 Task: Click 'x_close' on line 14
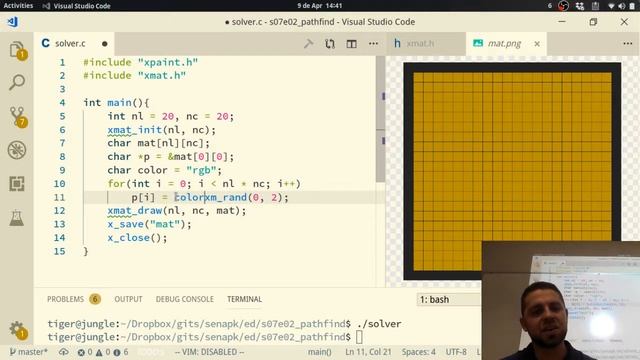pyautogui.click(x=129, y=238)
